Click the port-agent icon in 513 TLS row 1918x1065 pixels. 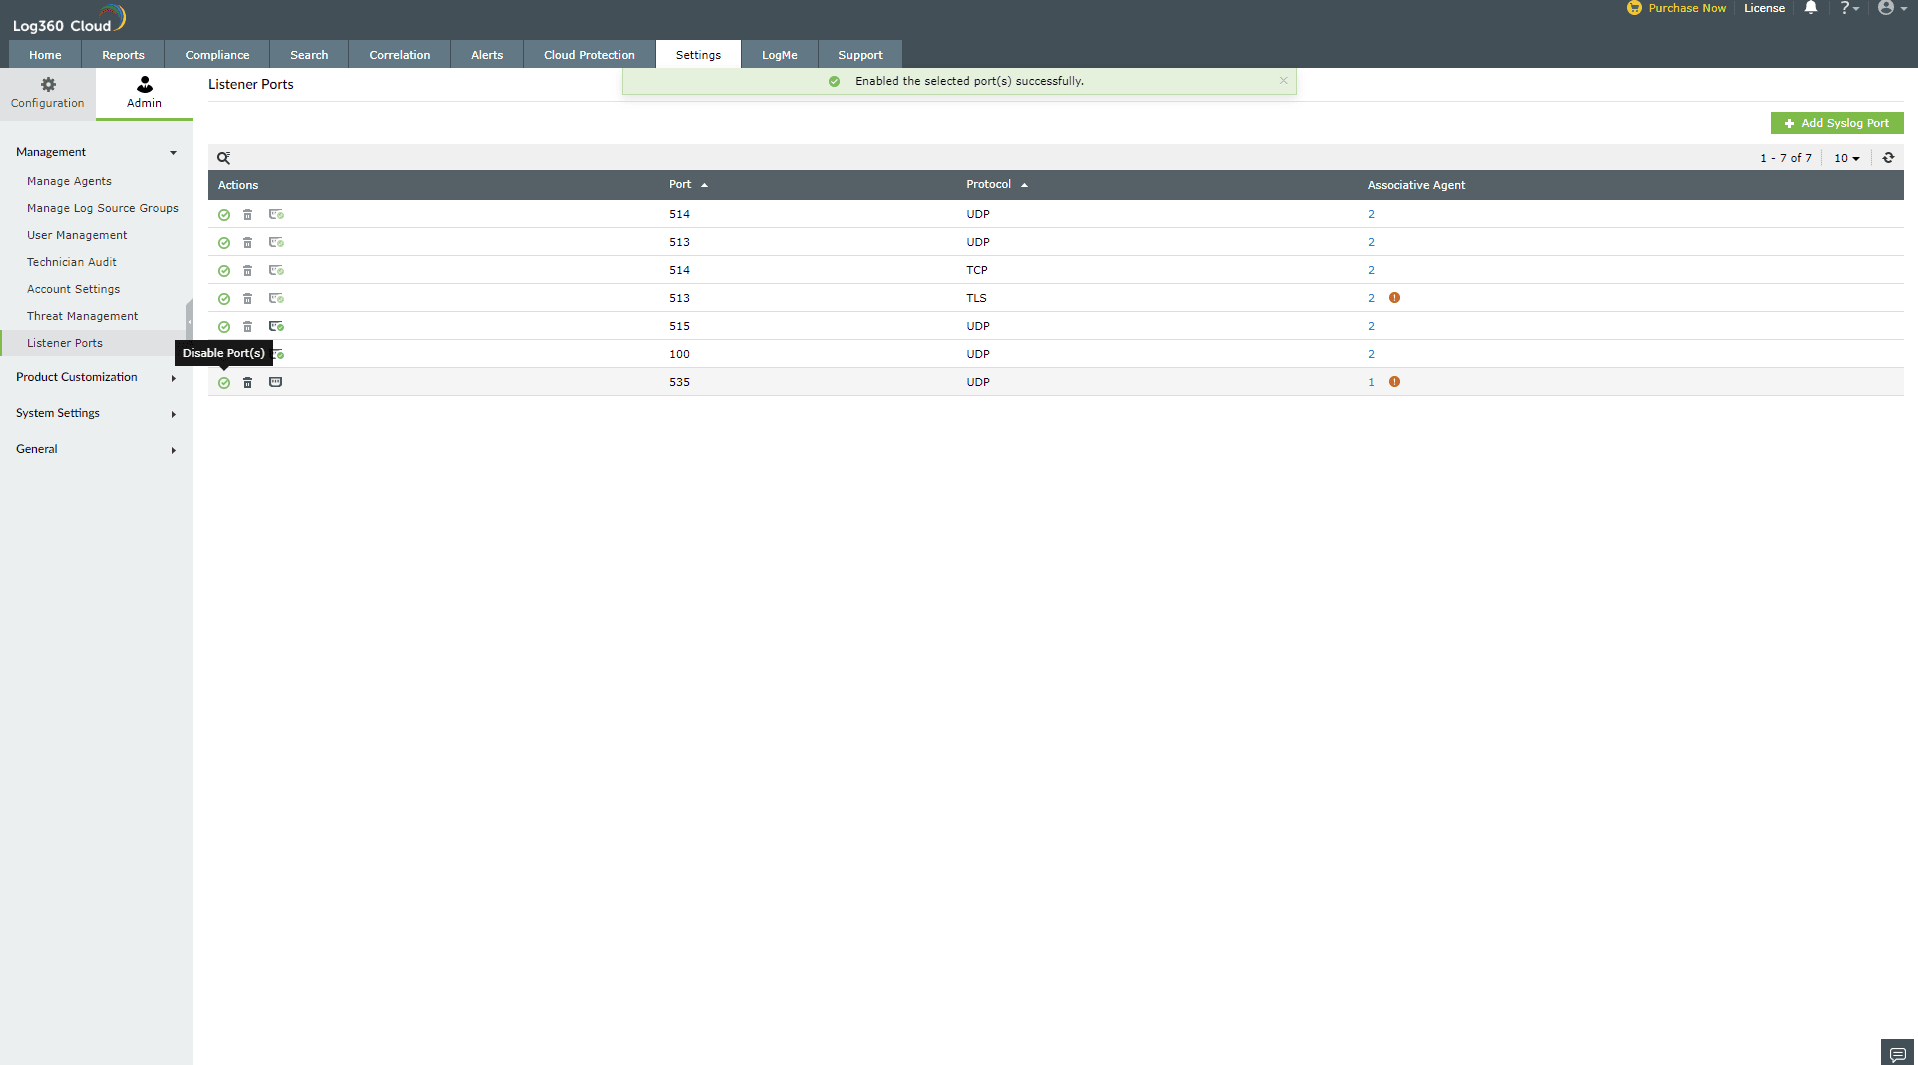click(x=276, y=299)
